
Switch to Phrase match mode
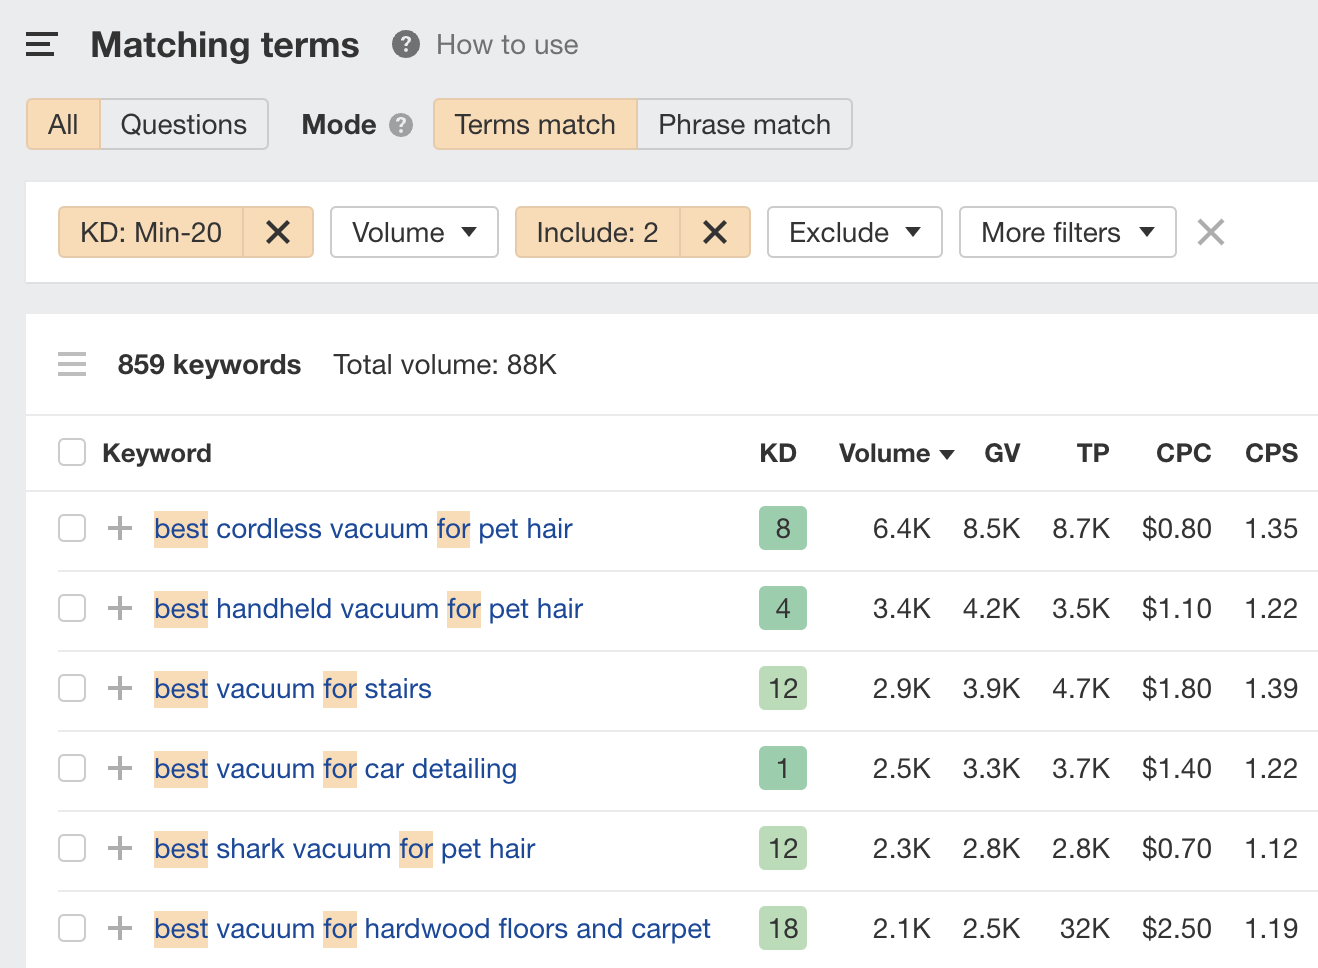coord(744,124)
